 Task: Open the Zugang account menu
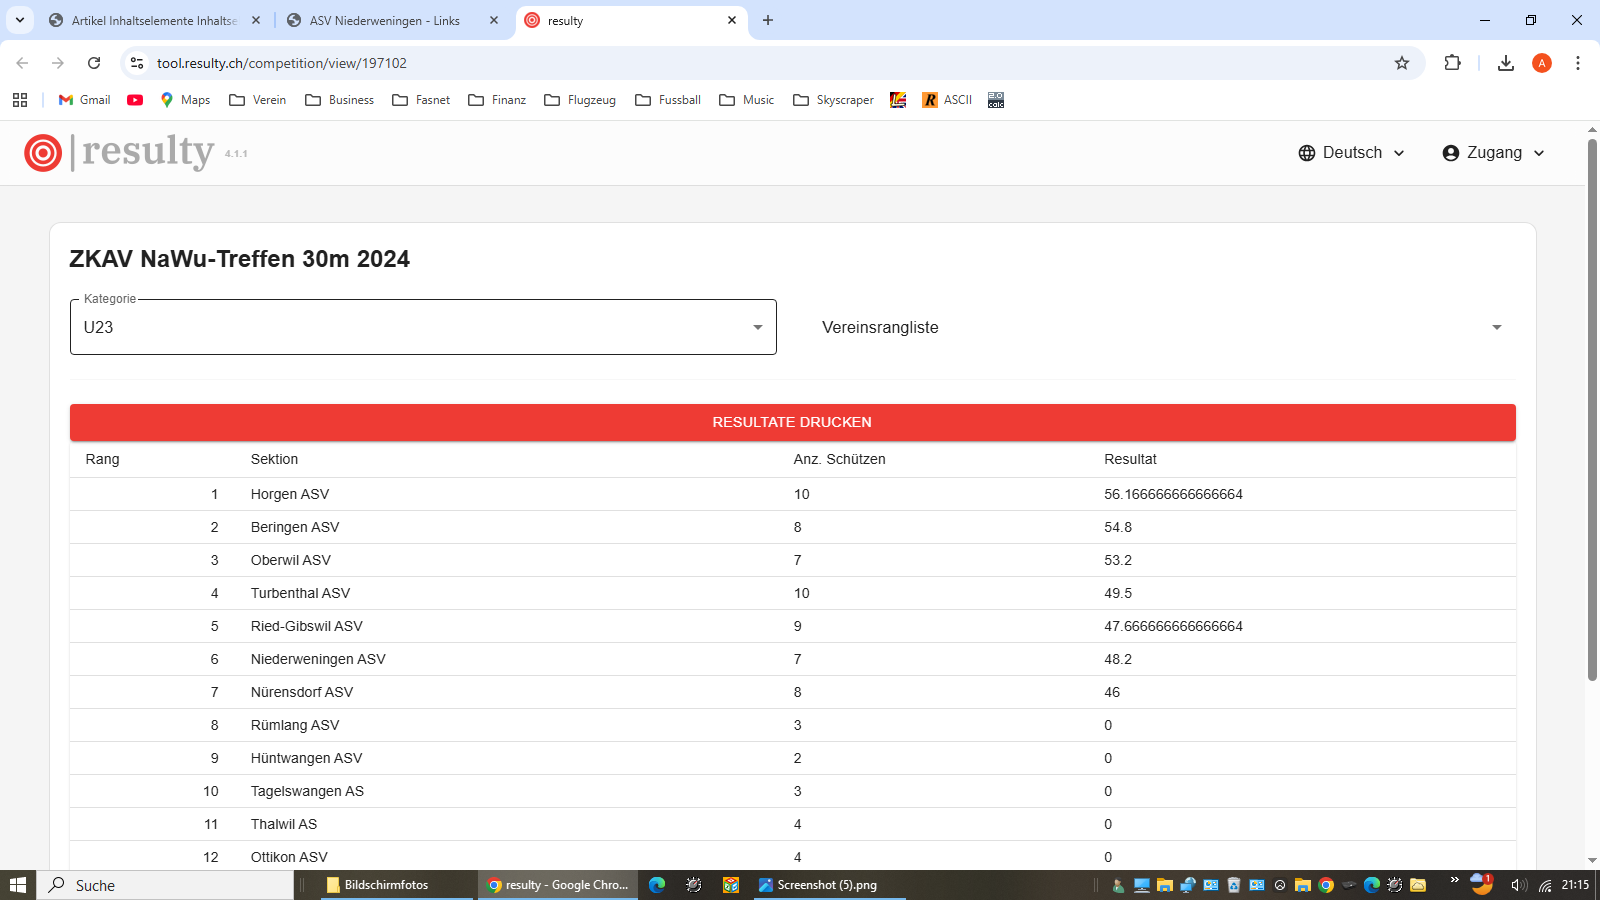tap(1493, 153)
